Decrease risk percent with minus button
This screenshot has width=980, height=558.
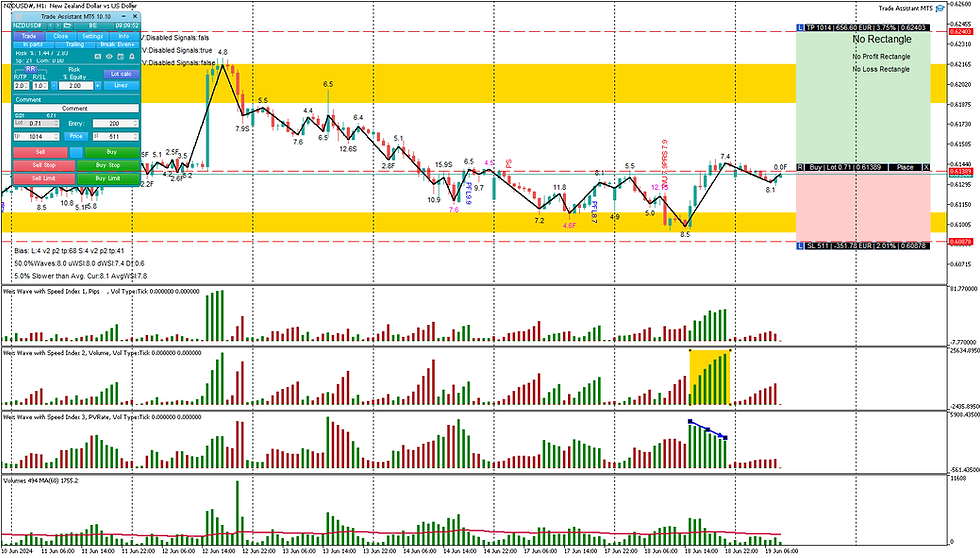click(54, 86)
